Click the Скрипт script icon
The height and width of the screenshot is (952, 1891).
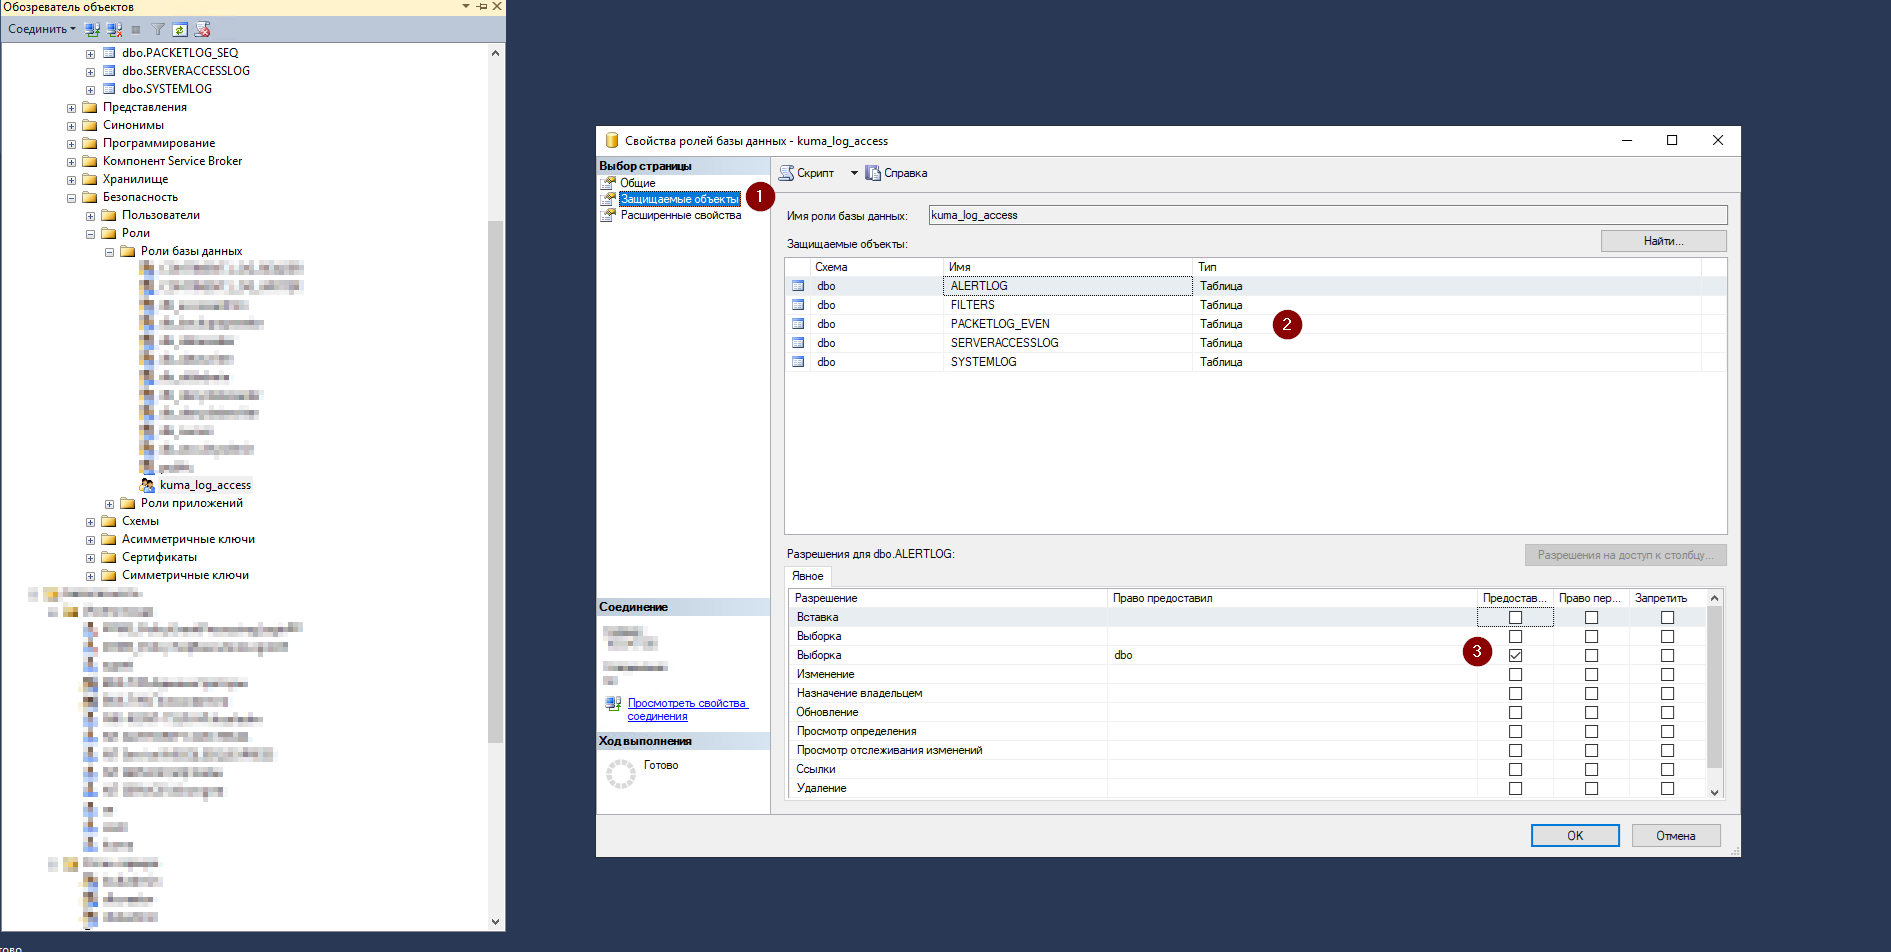(x=787, y=173)
